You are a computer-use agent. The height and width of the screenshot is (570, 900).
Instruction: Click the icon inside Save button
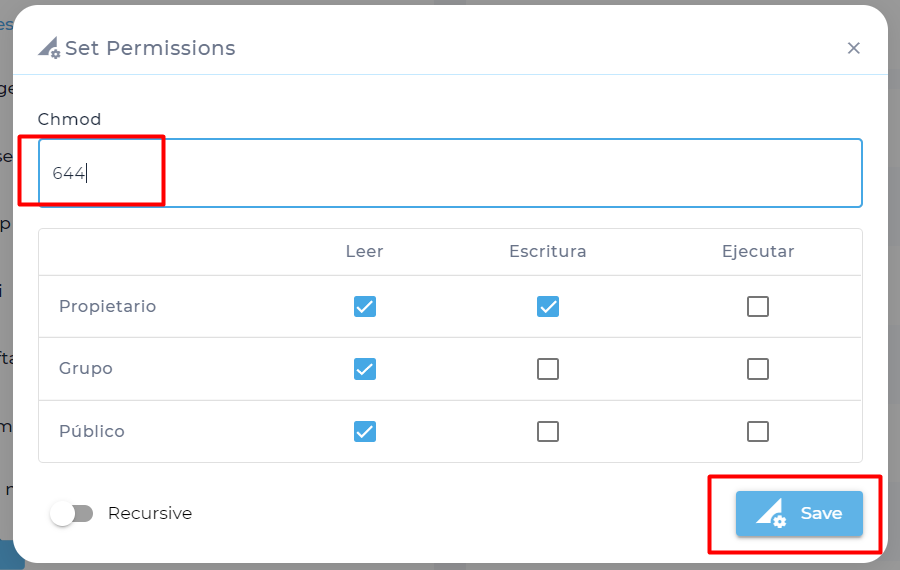click(771, 513)
